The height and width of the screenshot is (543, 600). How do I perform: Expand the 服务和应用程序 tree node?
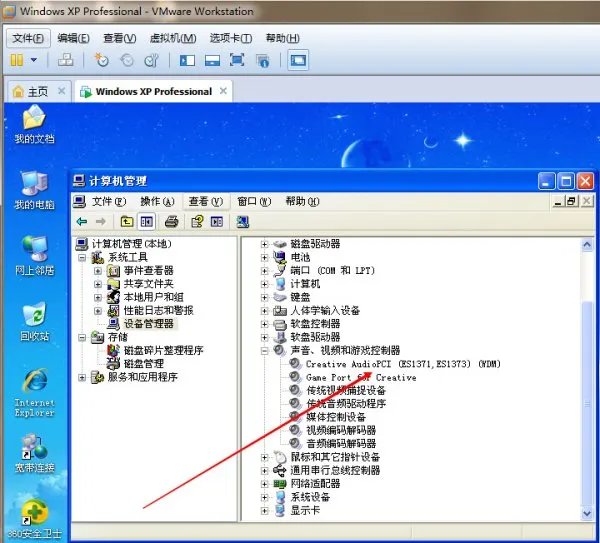(x=84, y=377)
